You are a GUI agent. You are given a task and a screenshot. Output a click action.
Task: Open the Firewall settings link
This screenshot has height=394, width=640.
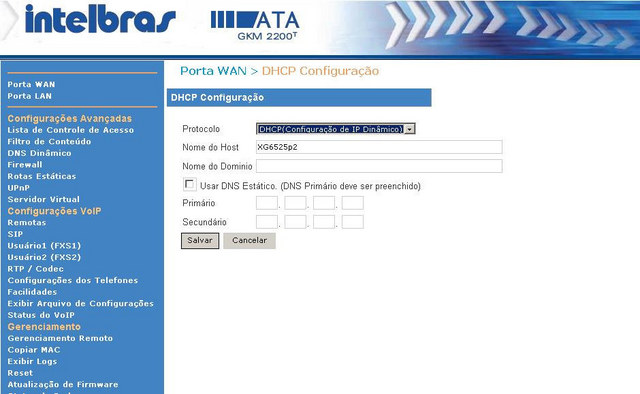(x=24, y=165)
